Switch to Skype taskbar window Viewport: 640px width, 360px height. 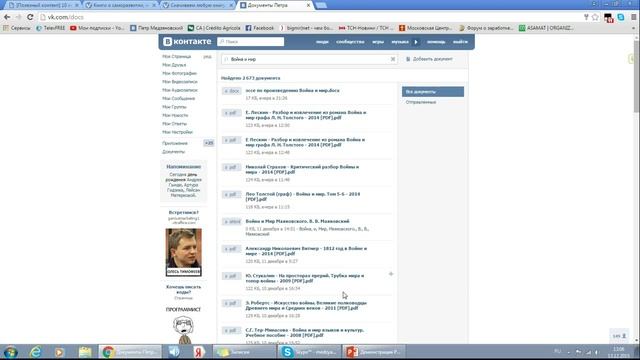(x=309, y=352)
